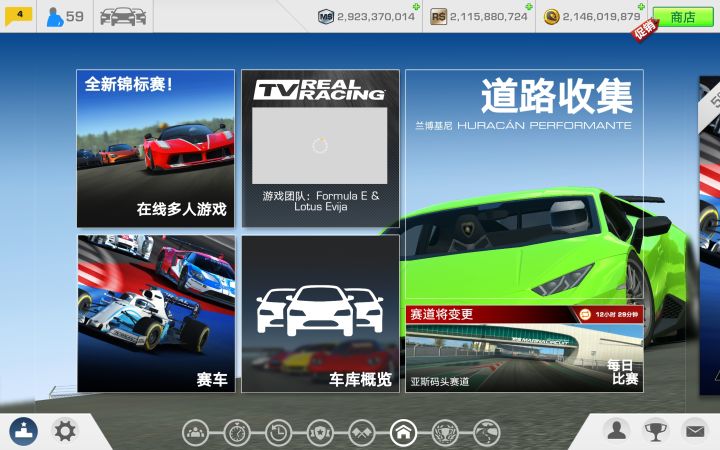Open the 商店 shop button
The width and height of the screenshot is (720, 450).
click(x=683, y=17)
